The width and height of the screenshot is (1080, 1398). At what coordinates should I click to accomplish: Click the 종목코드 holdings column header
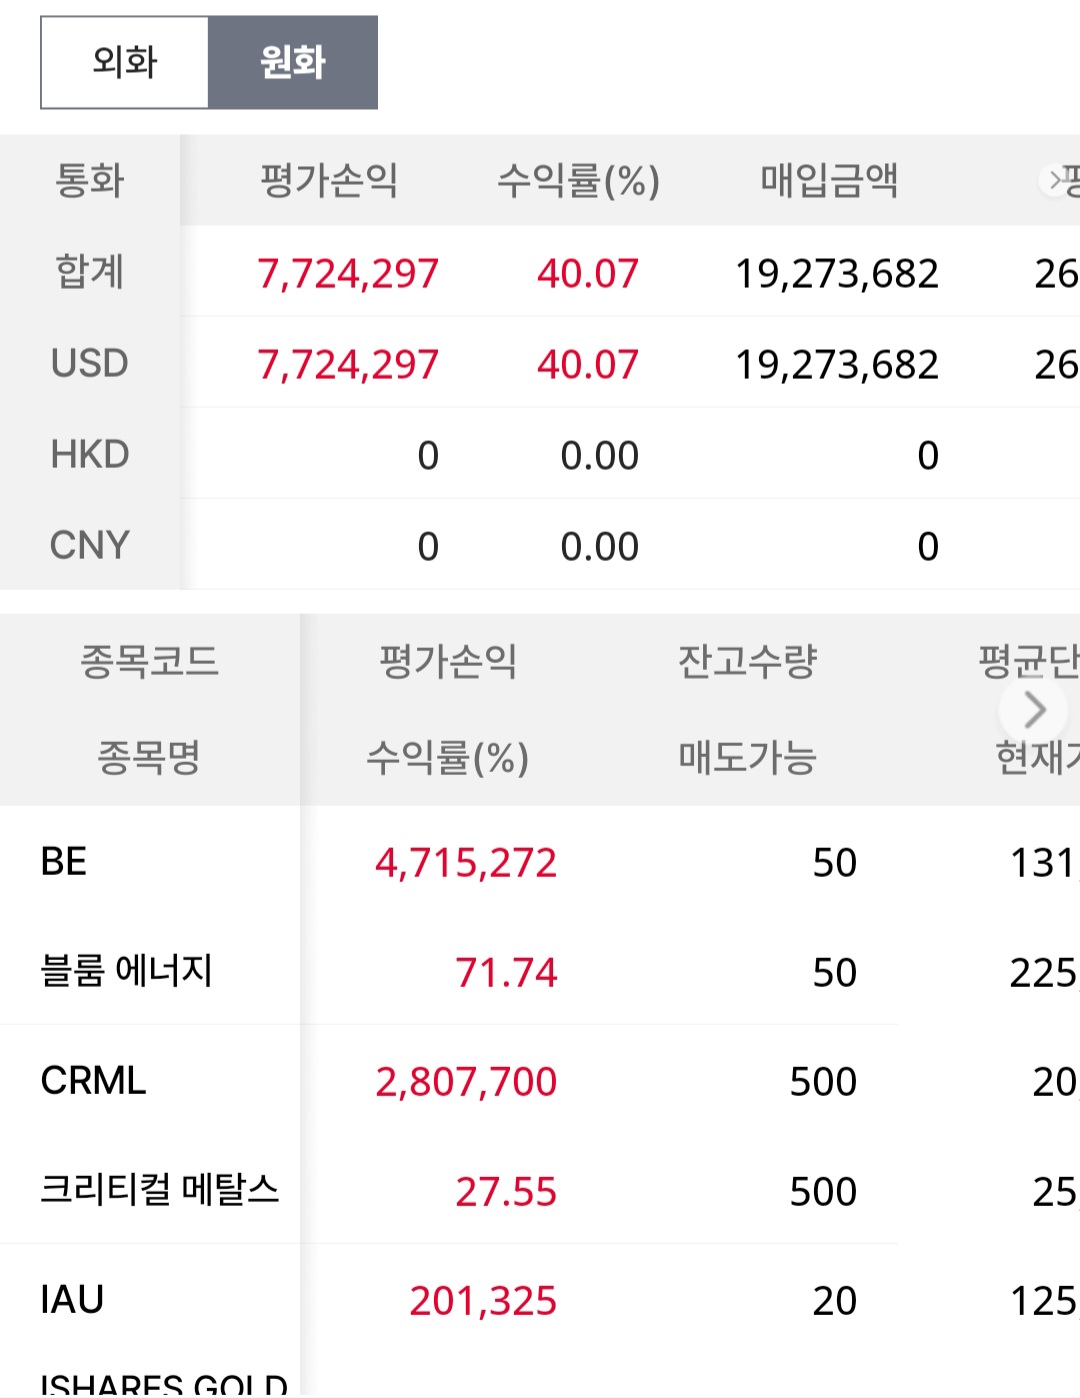(x=149, y=661)
